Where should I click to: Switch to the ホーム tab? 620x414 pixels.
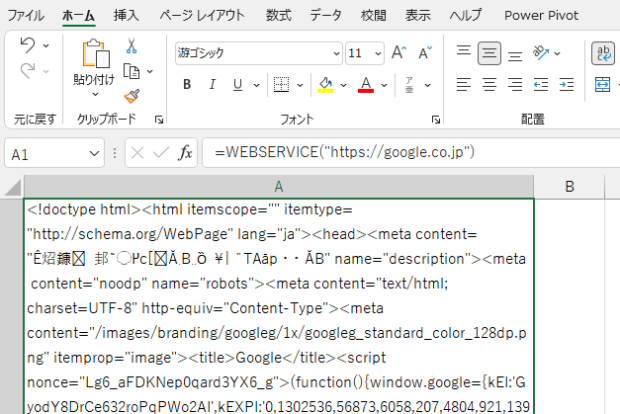78,16
